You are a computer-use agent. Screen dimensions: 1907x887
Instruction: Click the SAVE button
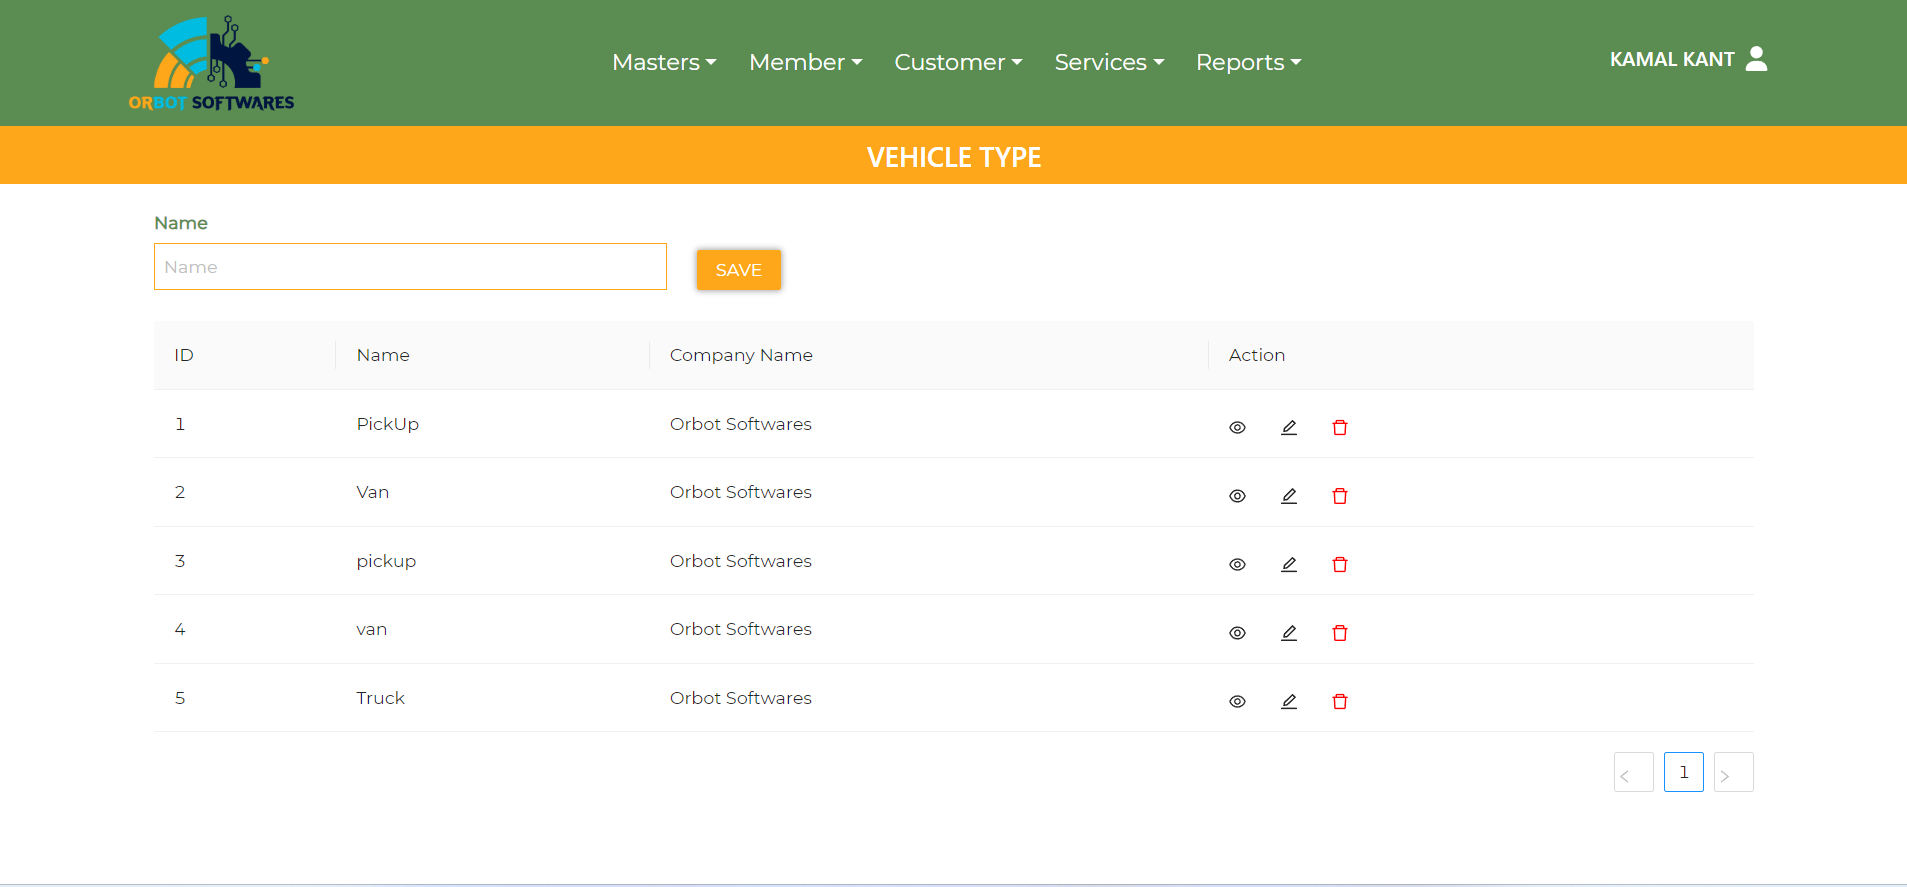[739, 270]
